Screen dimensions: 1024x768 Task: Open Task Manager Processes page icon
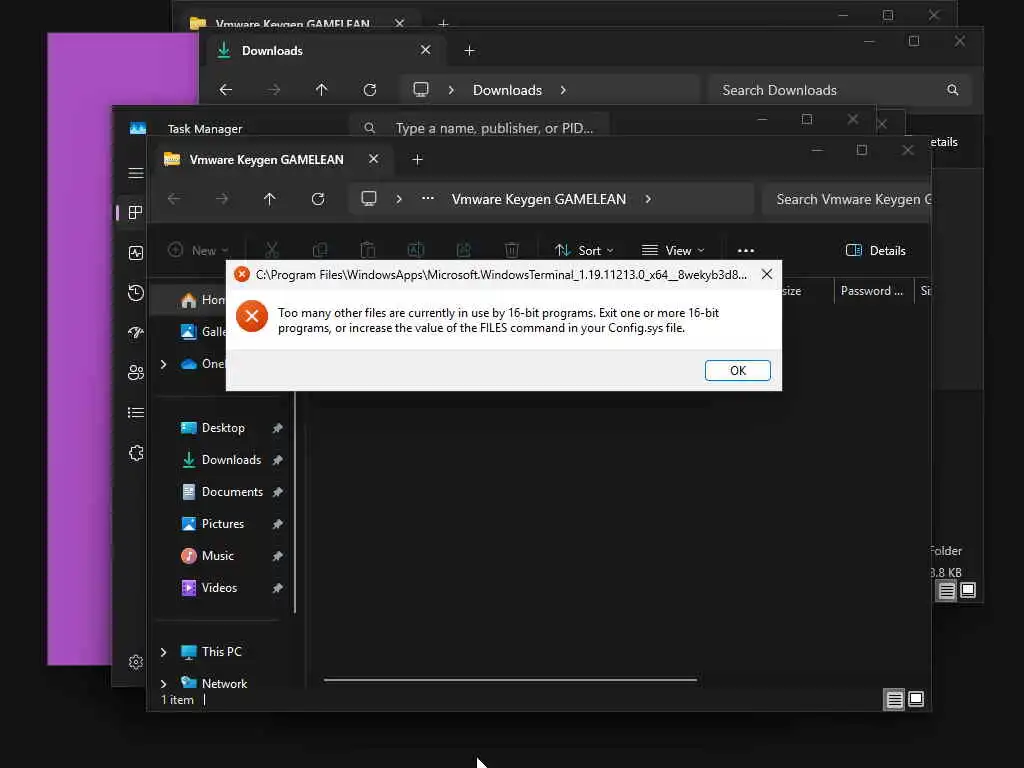point(136,212)
